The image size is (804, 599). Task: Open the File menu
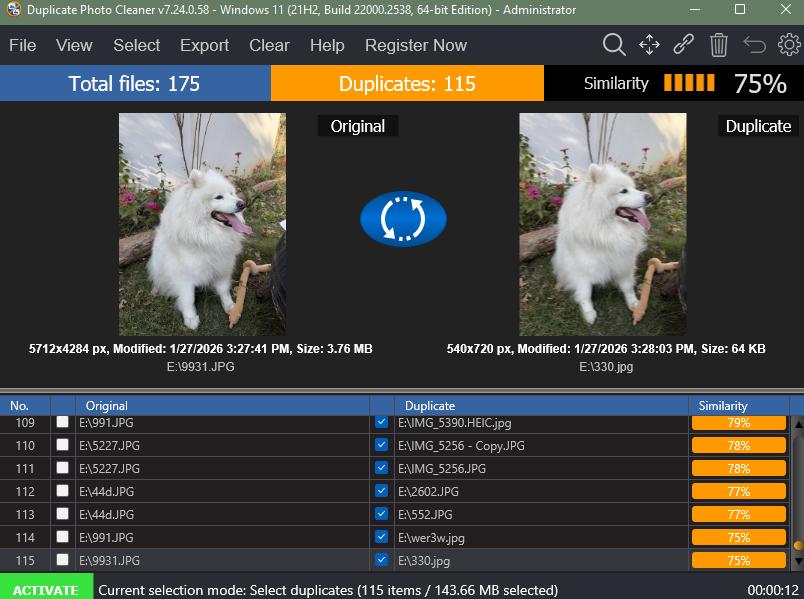tap(23, 45)
